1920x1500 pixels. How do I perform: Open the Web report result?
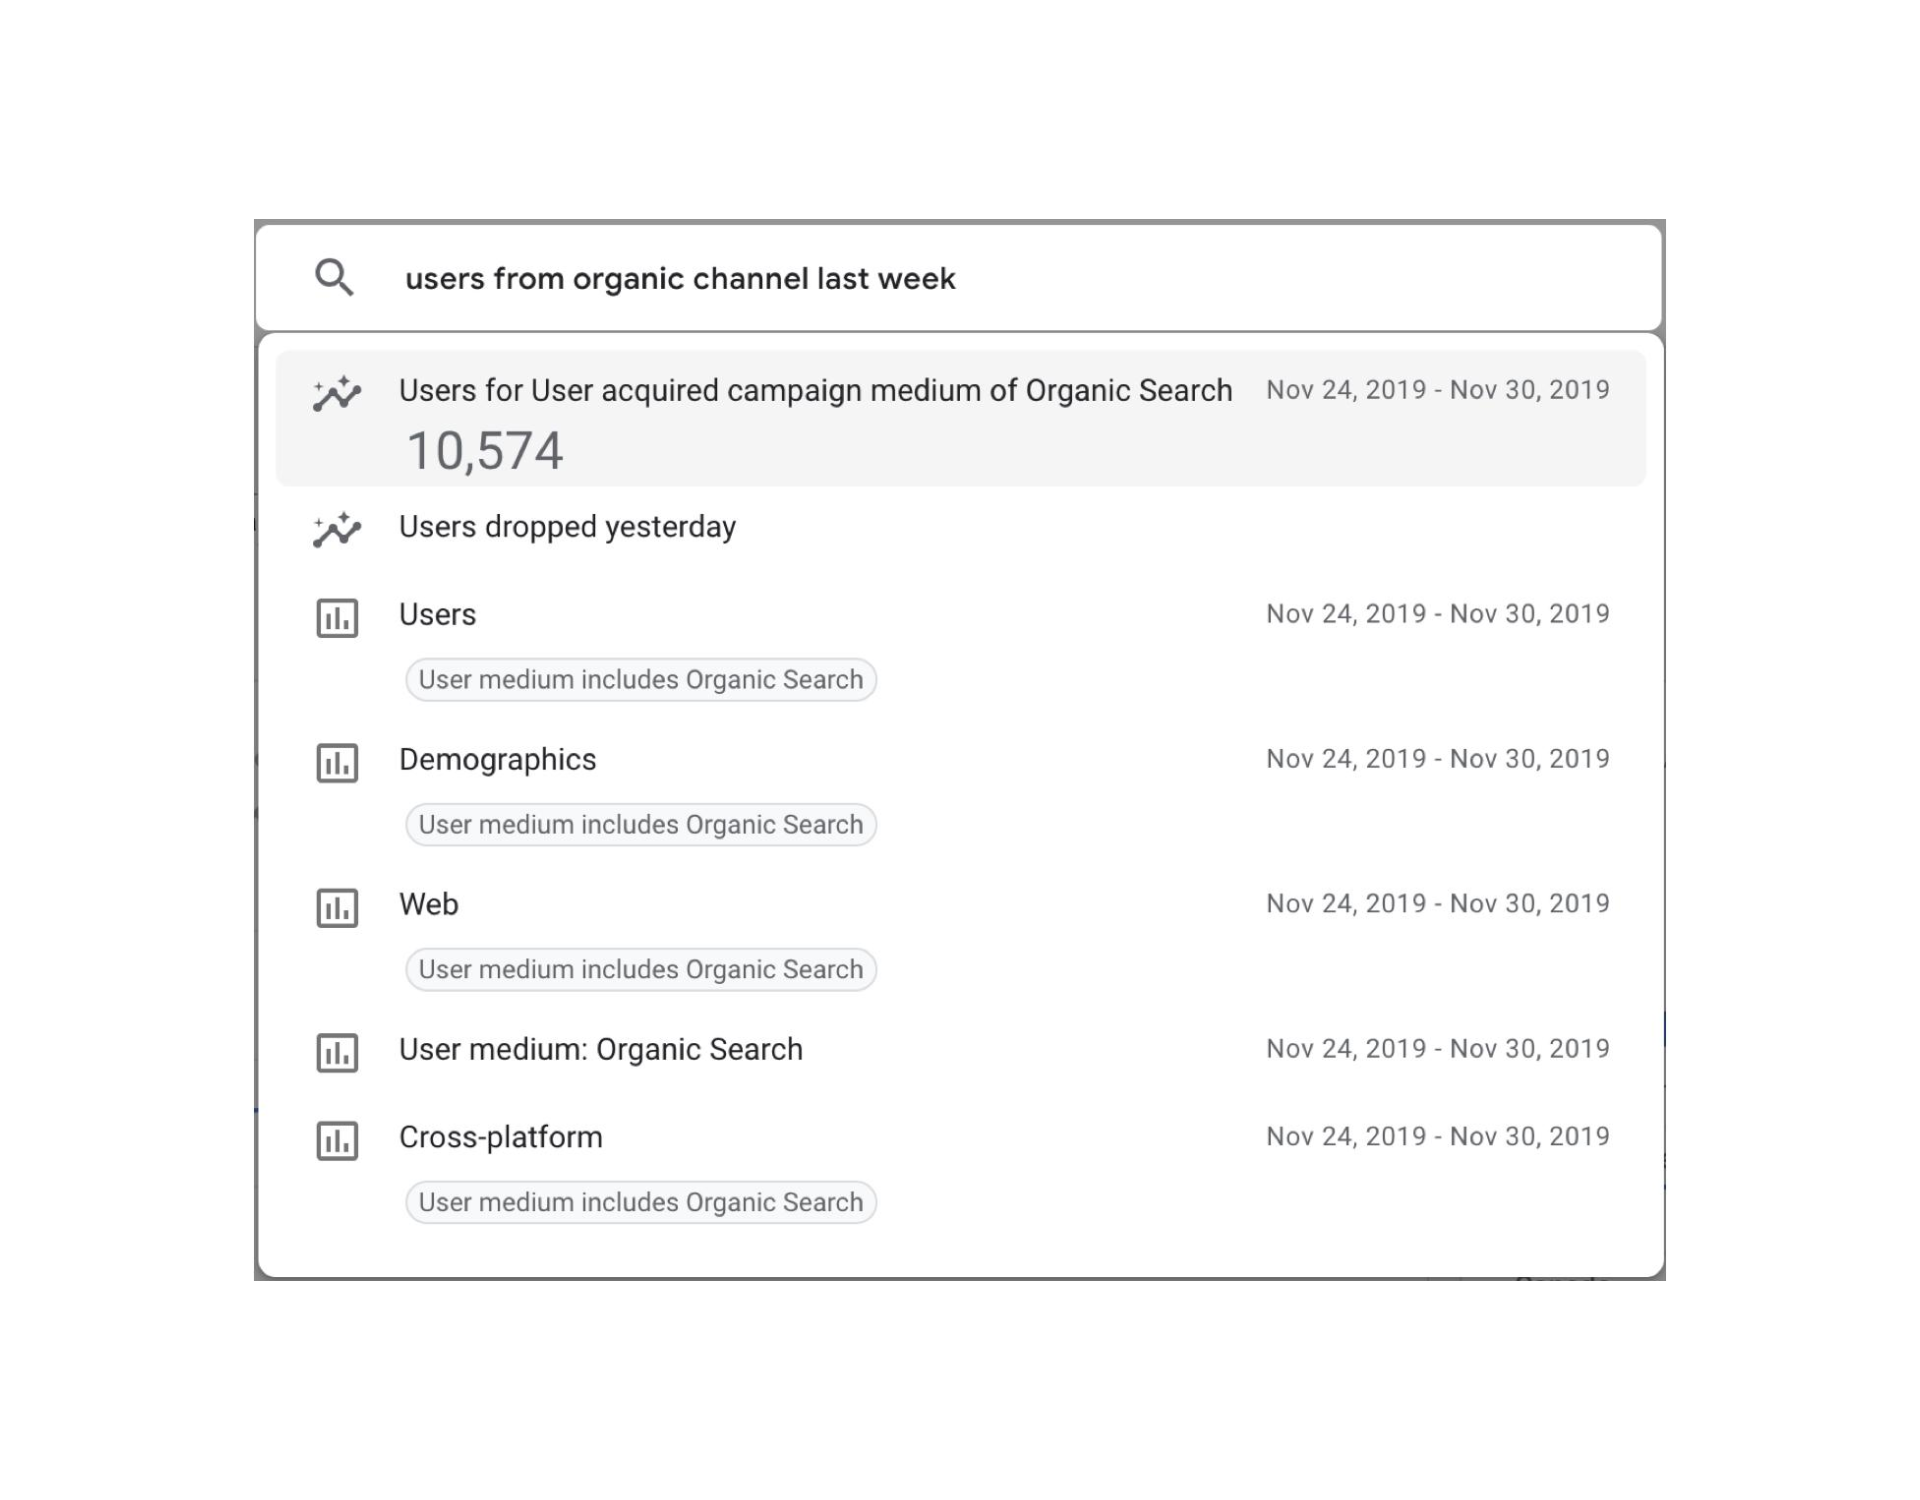(x=429, y=904)
